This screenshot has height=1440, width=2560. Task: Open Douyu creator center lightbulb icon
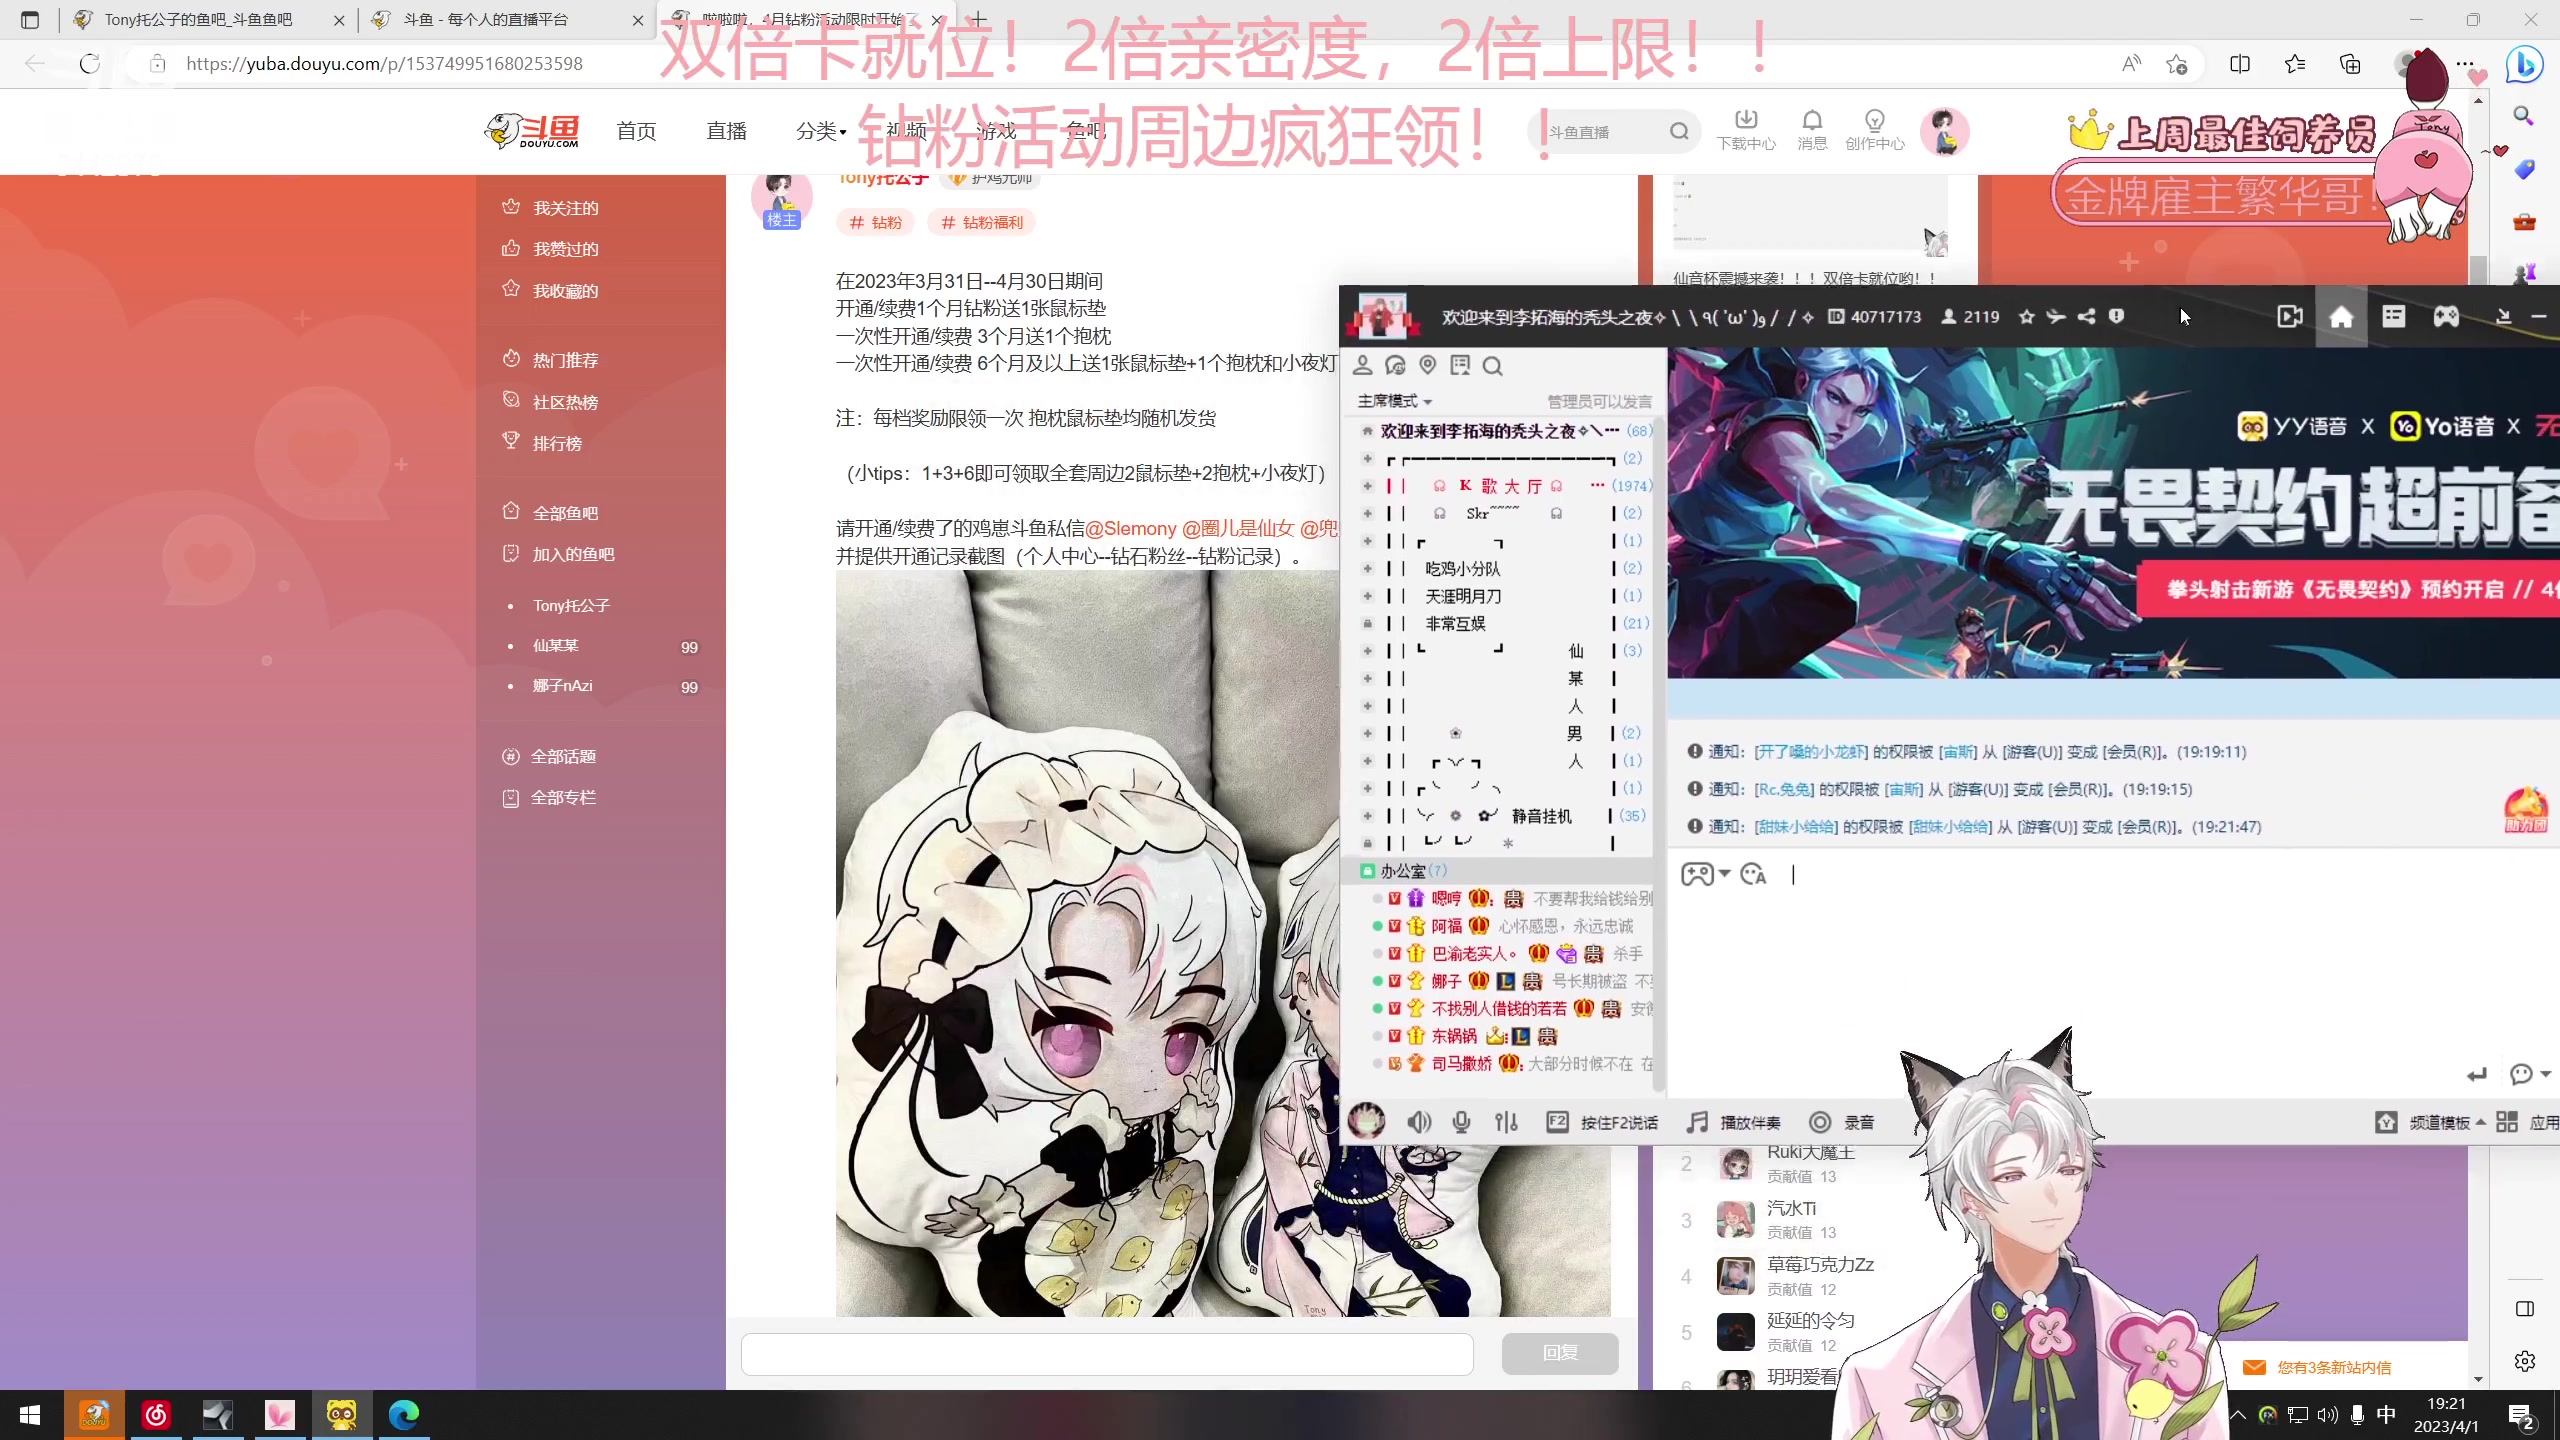point(1875,131)
